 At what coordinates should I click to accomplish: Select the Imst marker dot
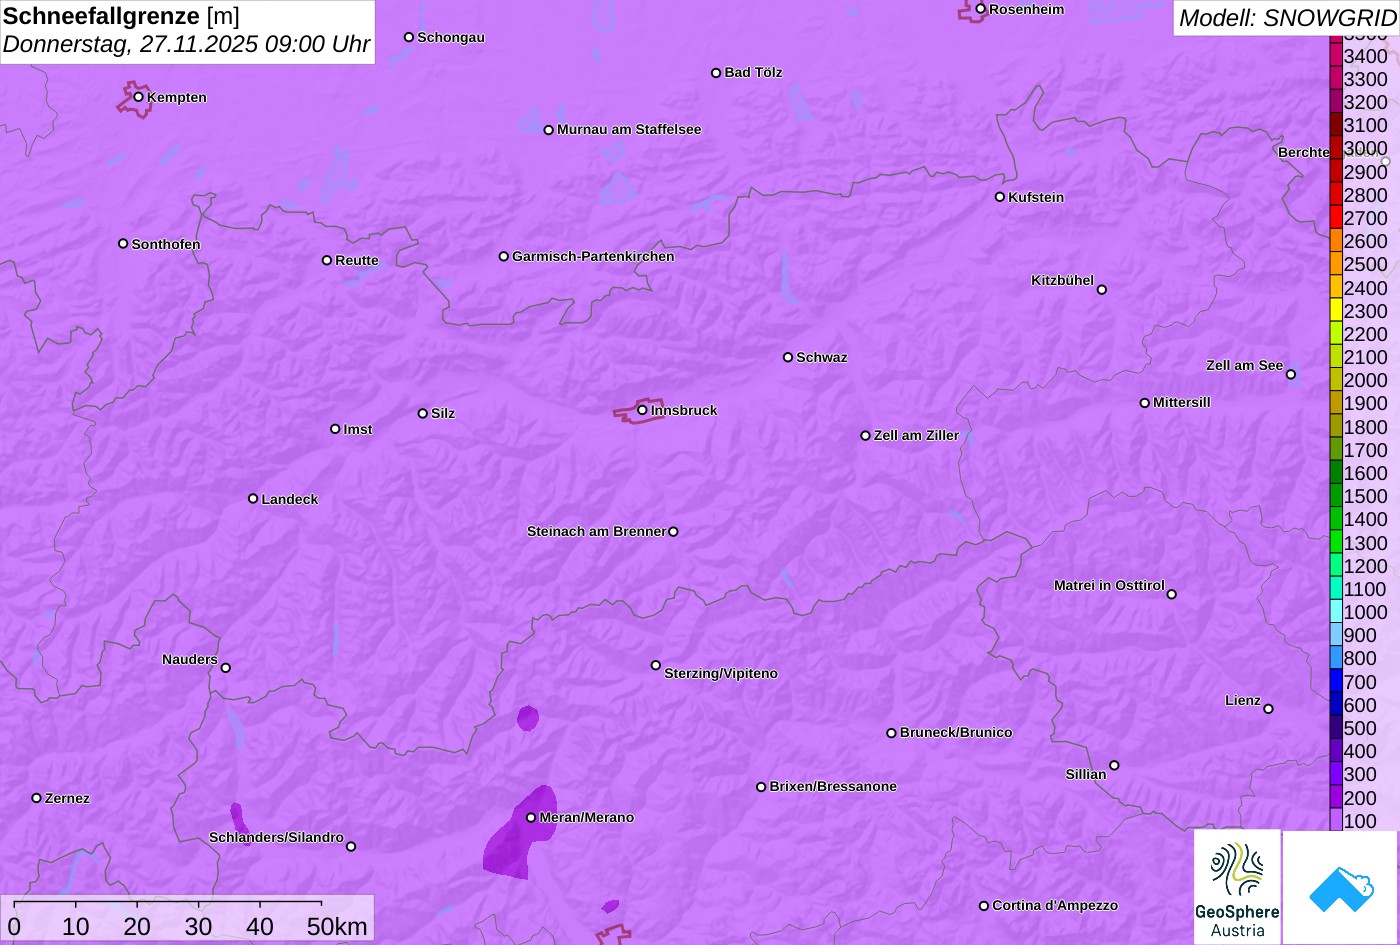coord(335,429)
